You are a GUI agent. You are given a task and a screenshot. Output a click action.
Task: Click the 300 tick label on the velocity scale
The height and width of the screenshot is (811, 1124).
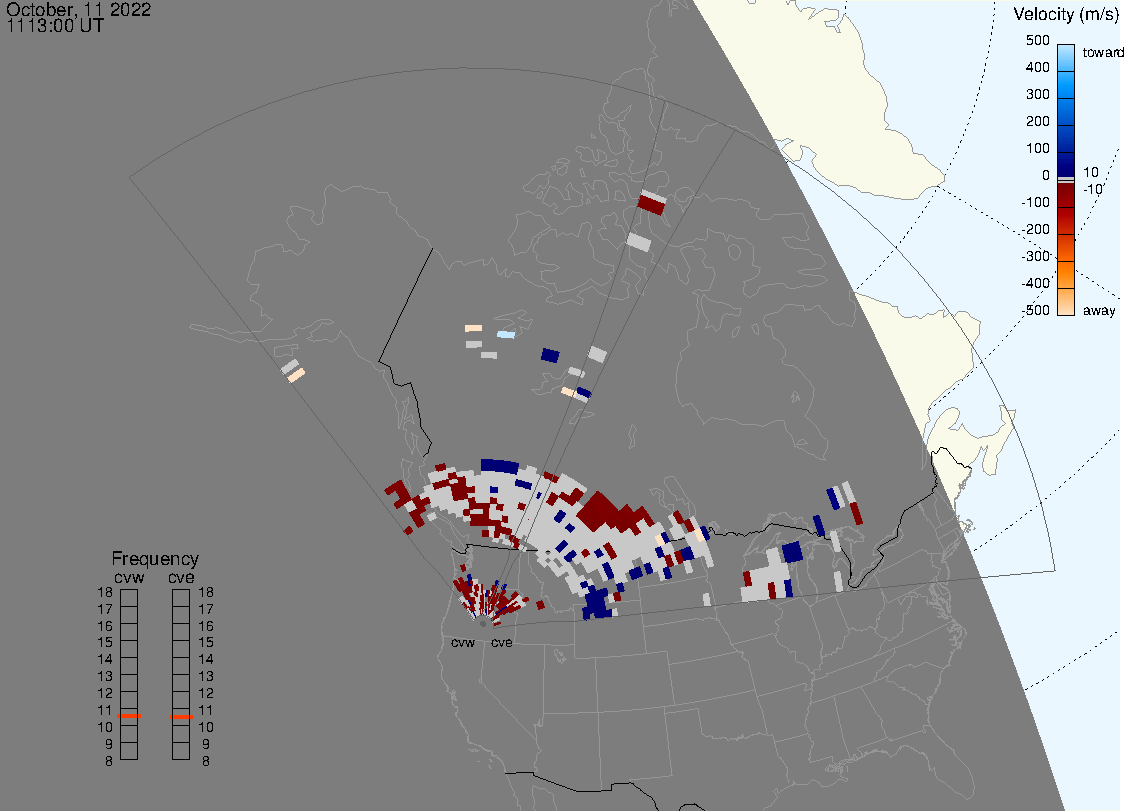(1038, 95)
